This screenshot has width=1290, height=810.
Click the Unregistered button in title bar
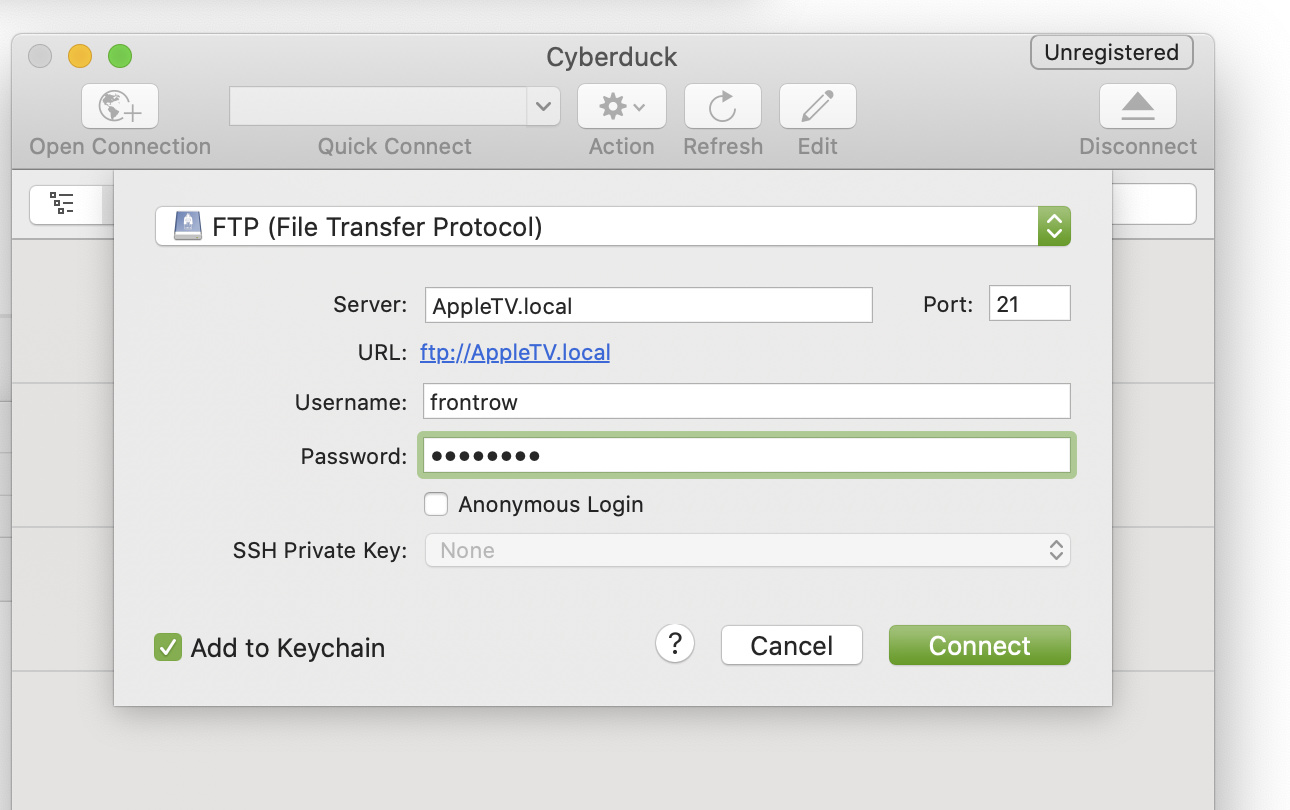click(x=1111, y=53)
